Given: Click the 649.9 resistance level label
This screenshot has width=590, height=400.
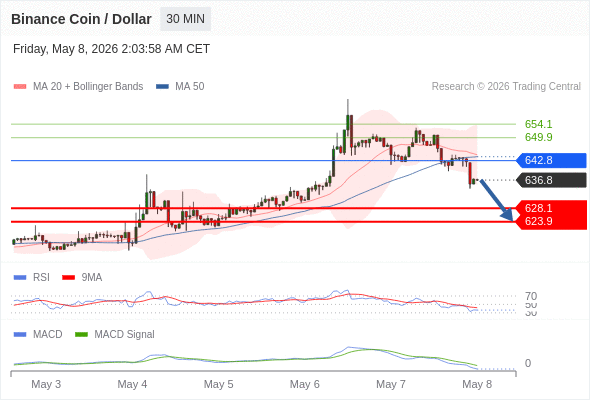Looking at the screenshot, I should coord(538,137).
